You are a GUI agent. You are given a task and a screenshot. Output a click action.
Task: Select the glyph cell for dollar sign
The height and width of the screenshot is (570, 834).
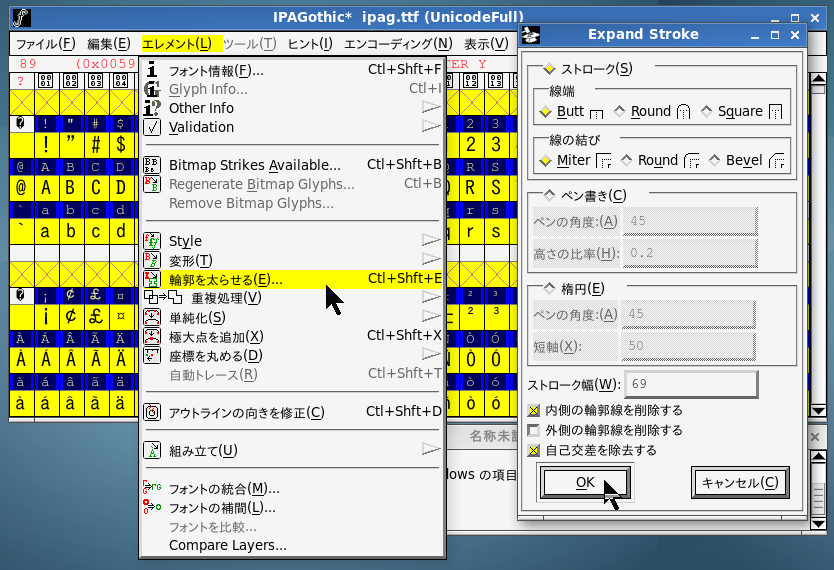point(121,145)
